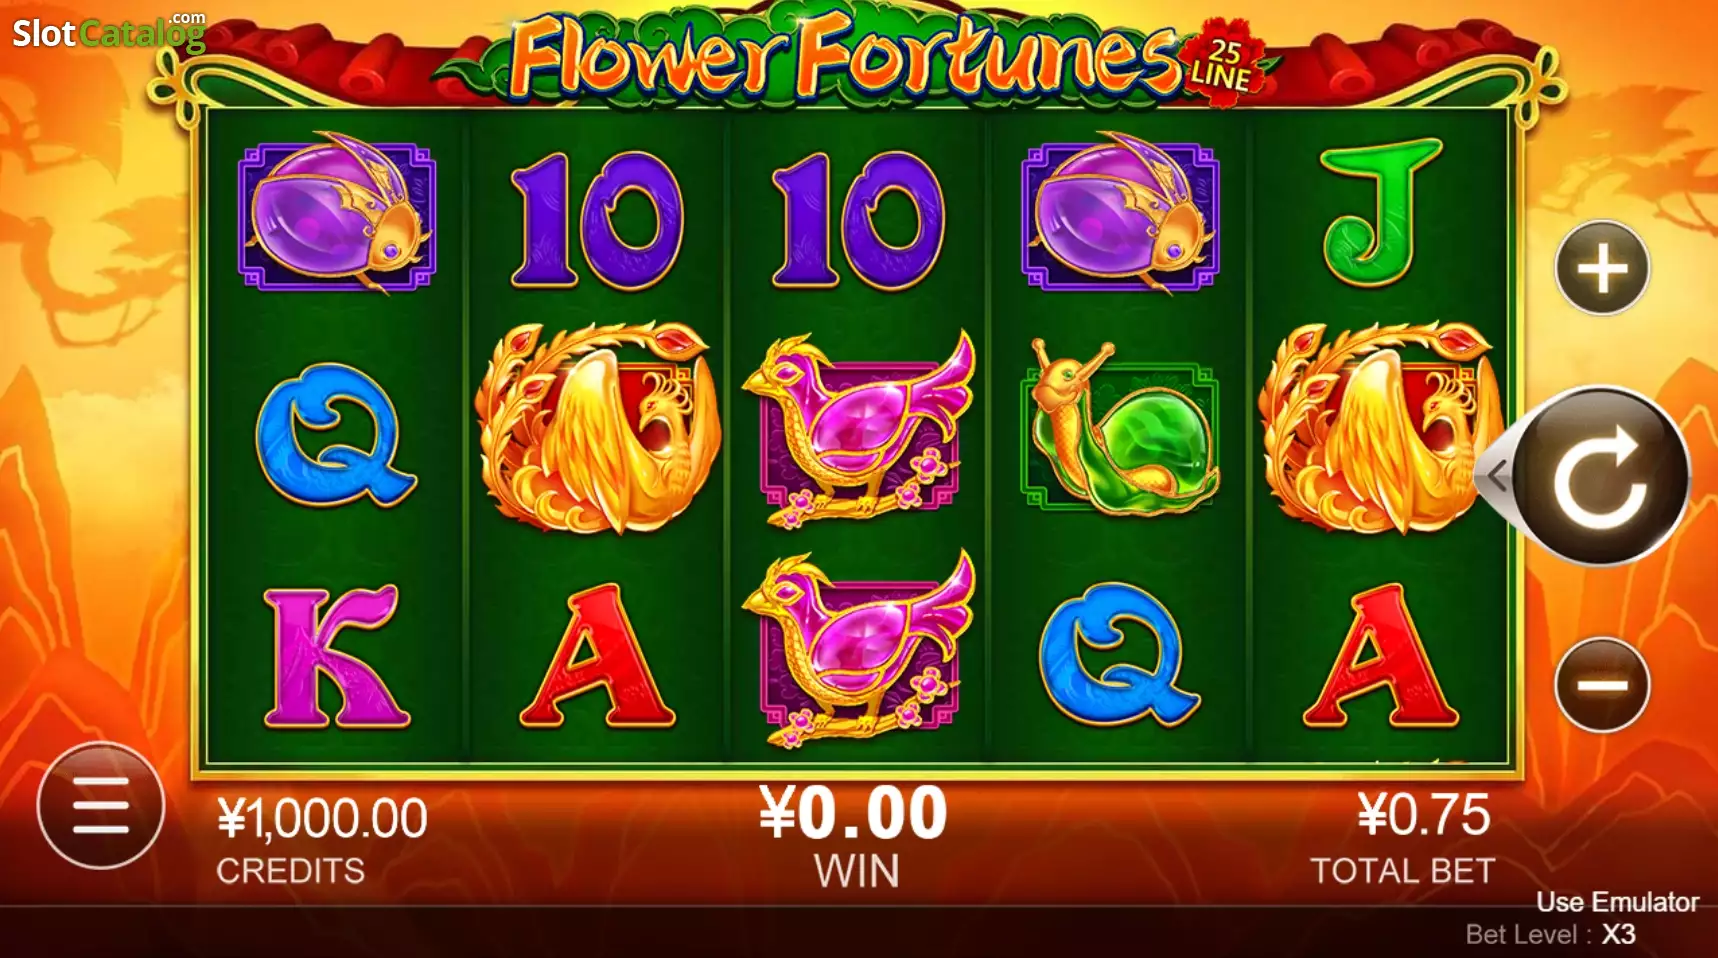Spin the reels with the circular arrow button
Screen dimensions: 1718x958
coord(1600,477)
